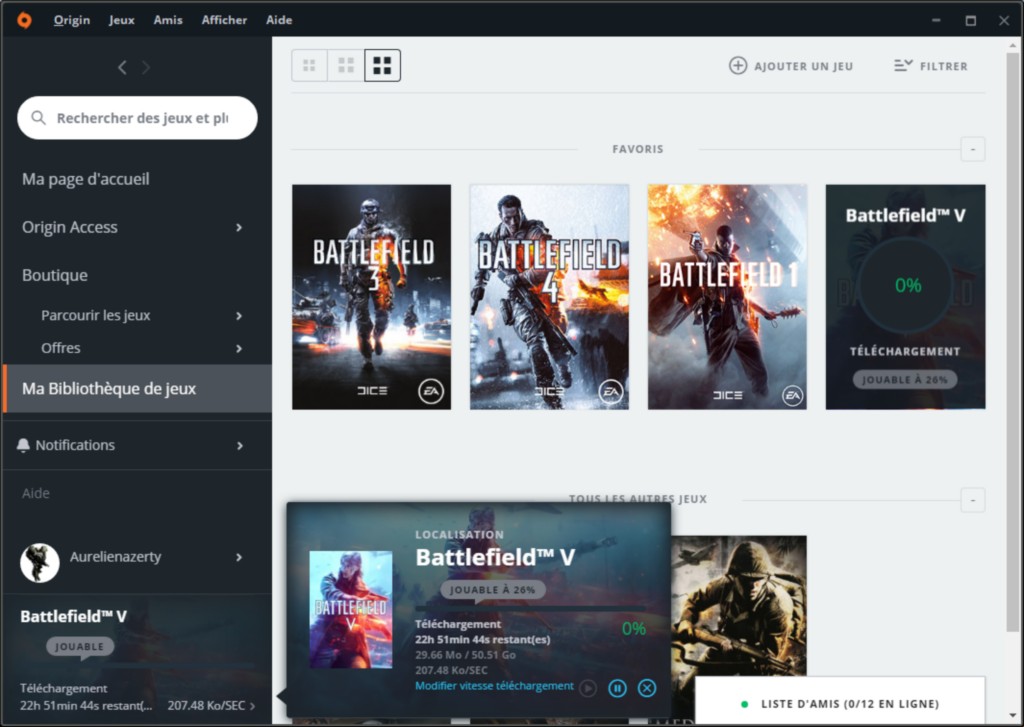Click Ajouter un jeu button

point(791,66)
